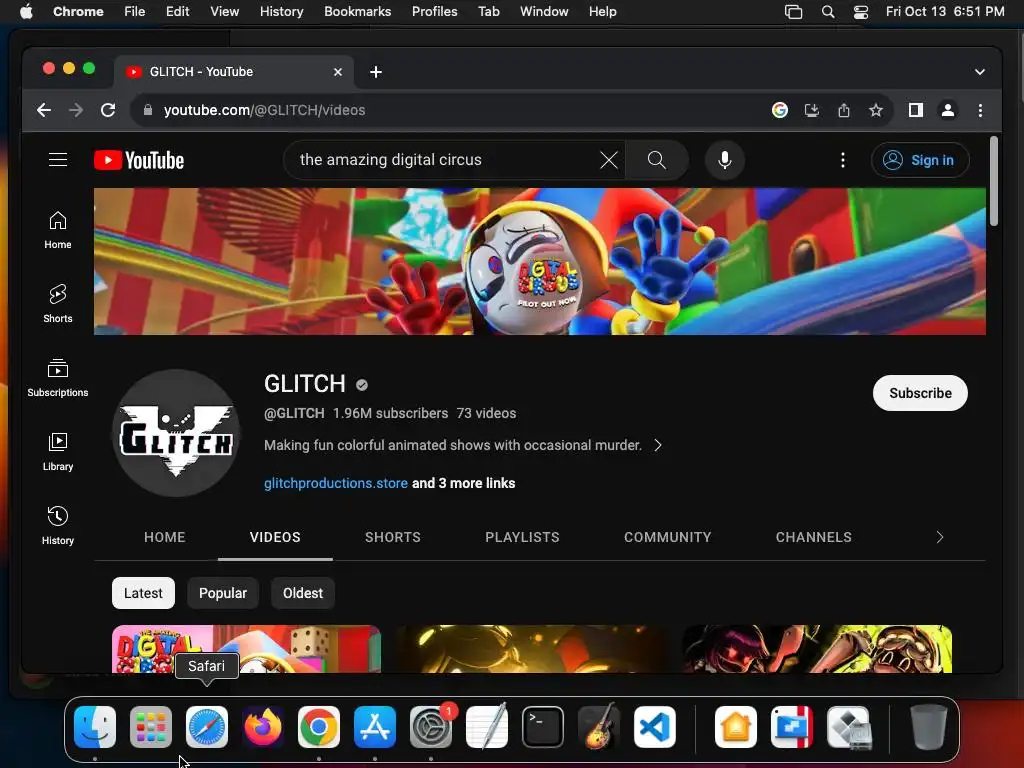The width and height of the screenshot is (1024, 768).
Task: Clear the search box with the X
Action: (609, 160)
